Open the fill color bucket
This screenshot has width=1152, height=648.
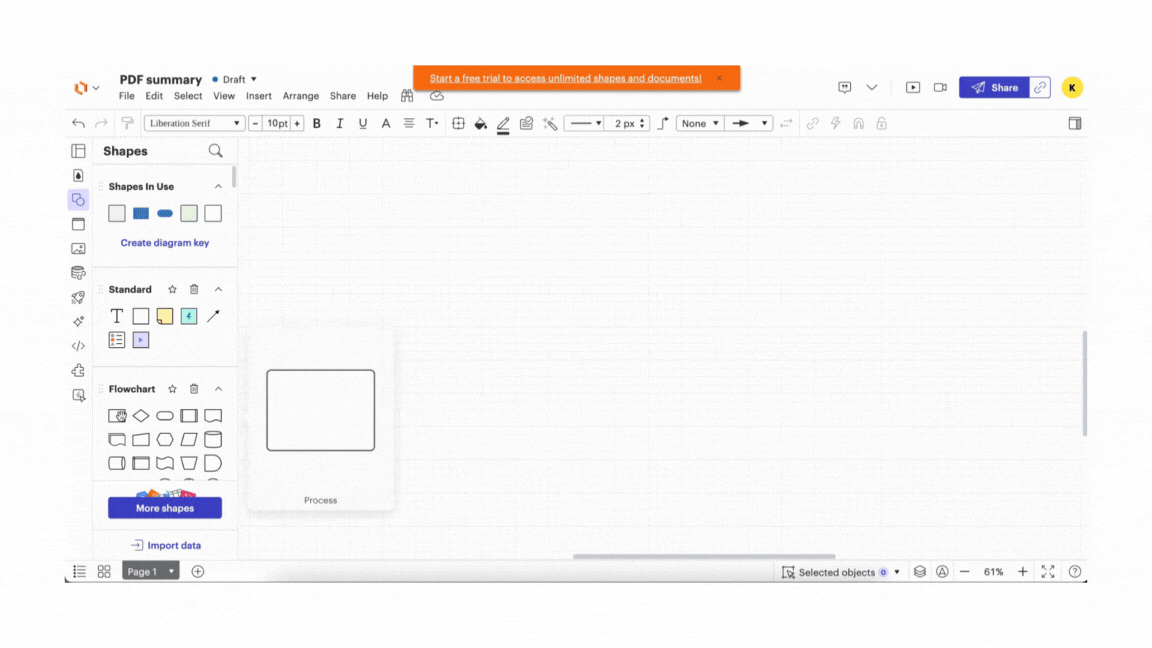point(480,123)
